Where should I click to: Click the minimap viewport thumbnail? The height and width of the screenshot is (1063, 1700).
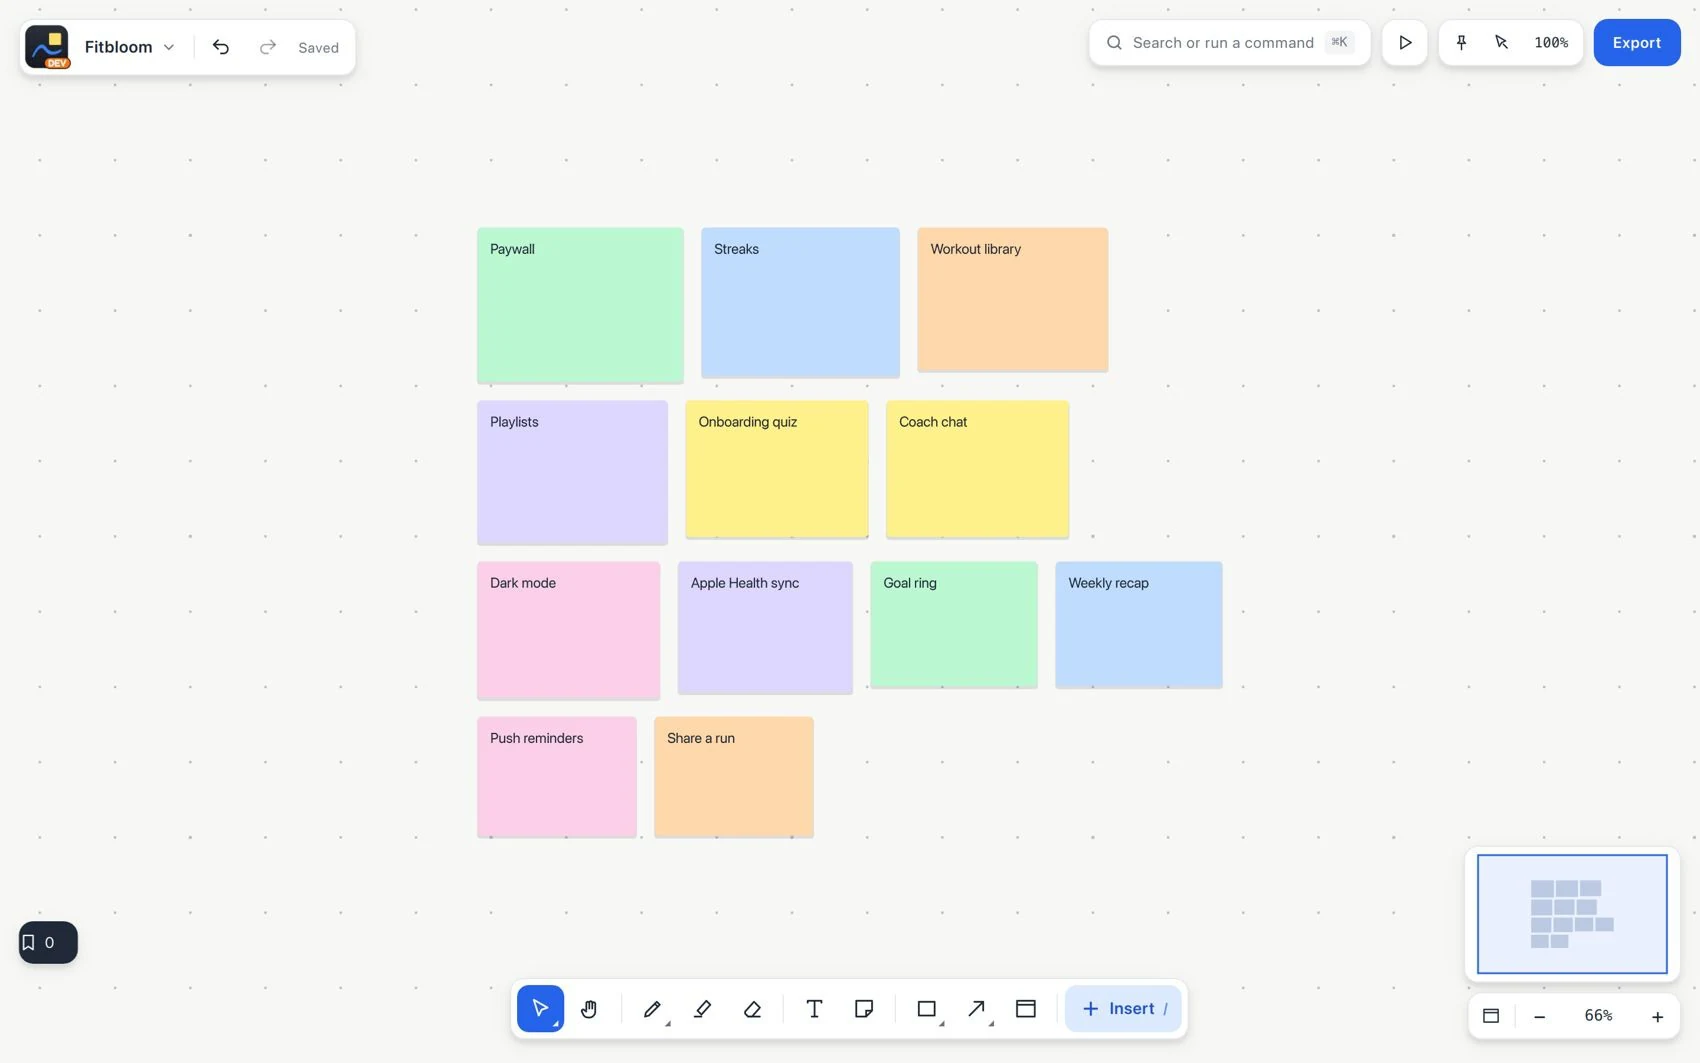1572,914
